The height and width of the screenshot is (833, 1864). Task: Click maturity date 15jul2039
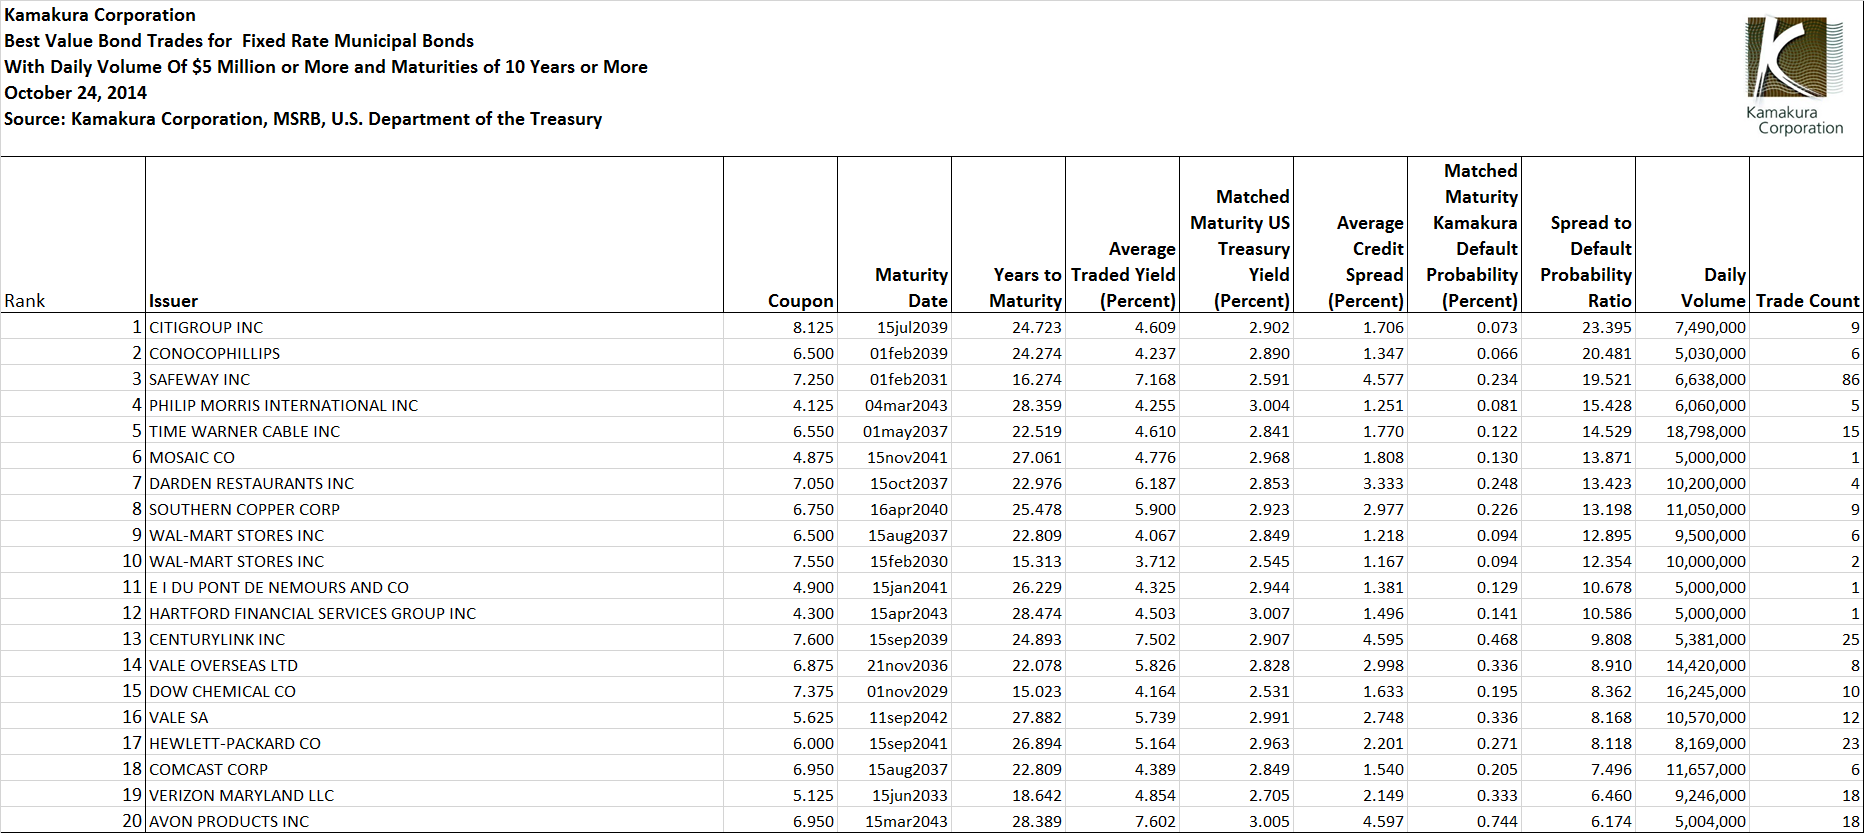tap(912, 328)
